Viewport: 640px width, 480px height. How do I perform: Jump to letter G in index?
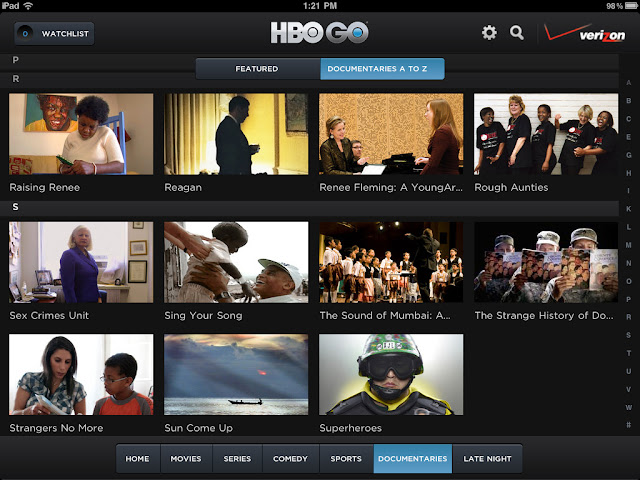[x=629, y=155]
